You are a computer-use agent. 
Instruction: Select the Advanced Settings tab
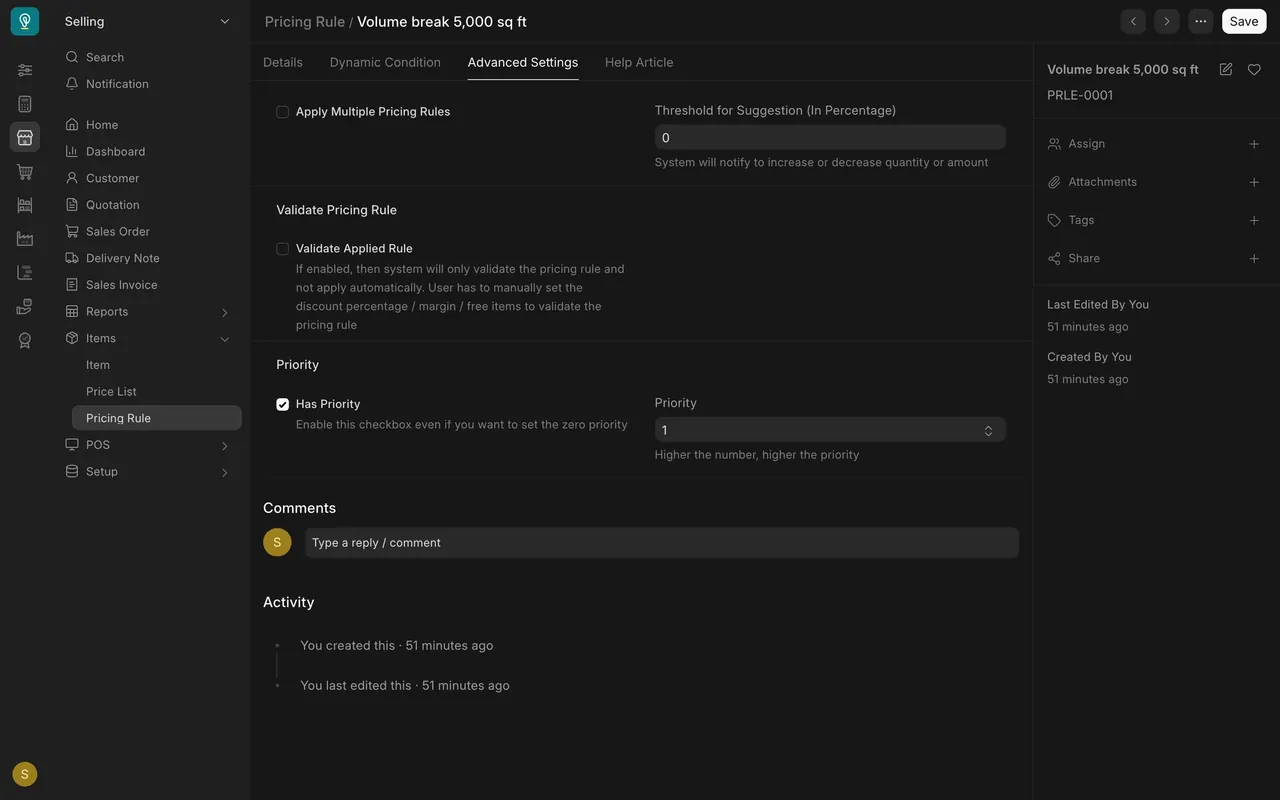[523, 62]
